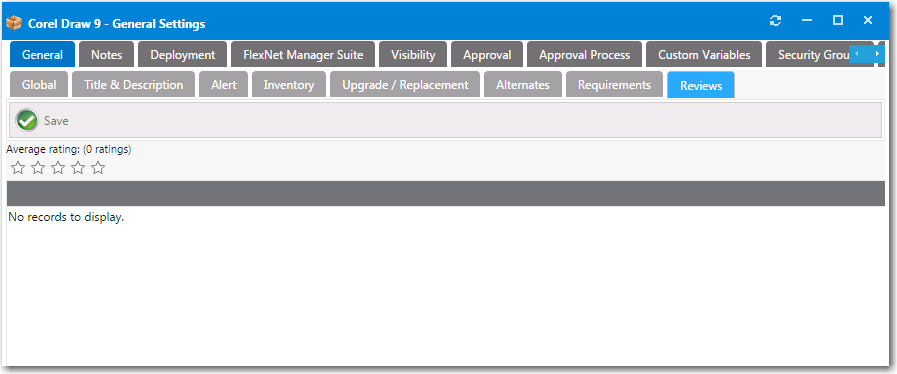The width and height of the screenshot is (897, 374).
Task: Open Title & Description sub-tab
Action: [133, 85]
